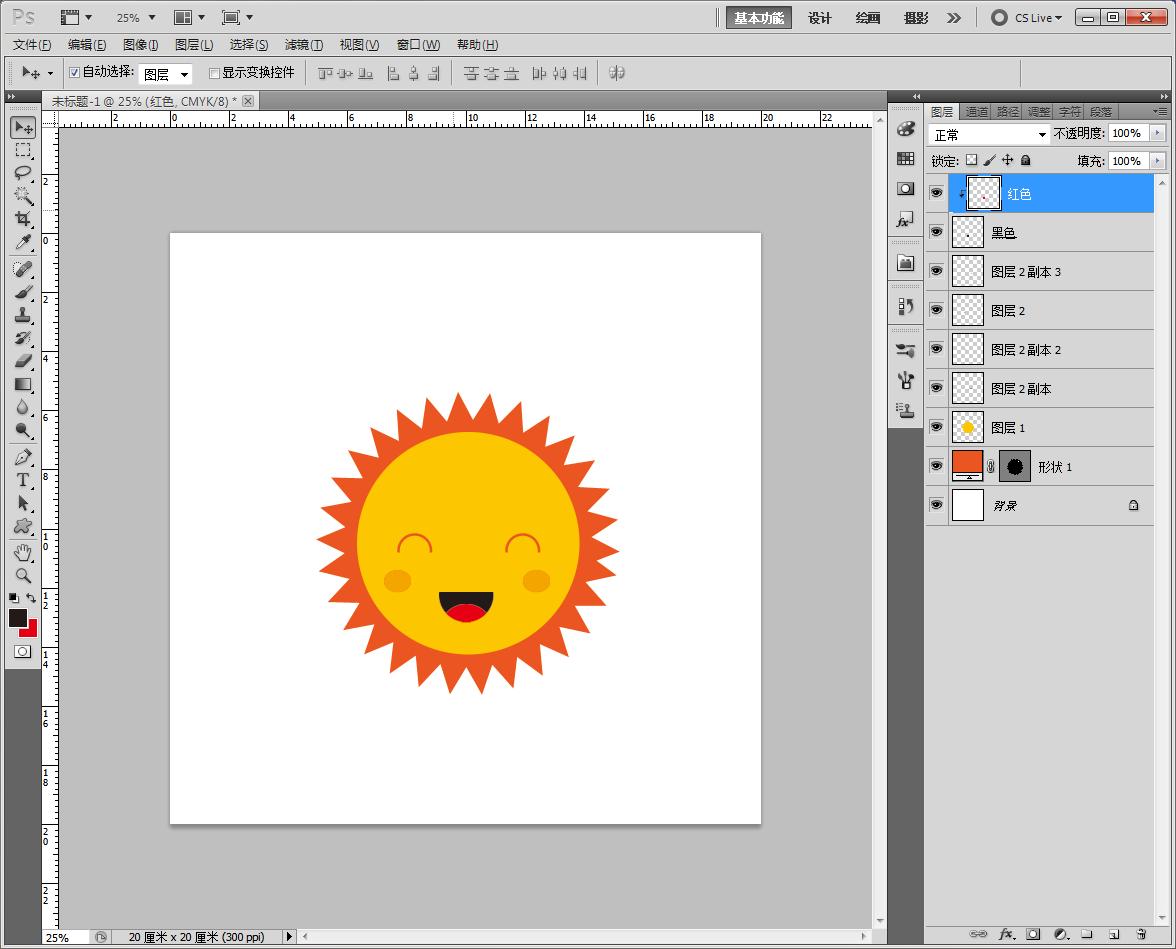Switch to the 通道 tab
This screenshot has height=949, width=1176.
click(976, 112)
